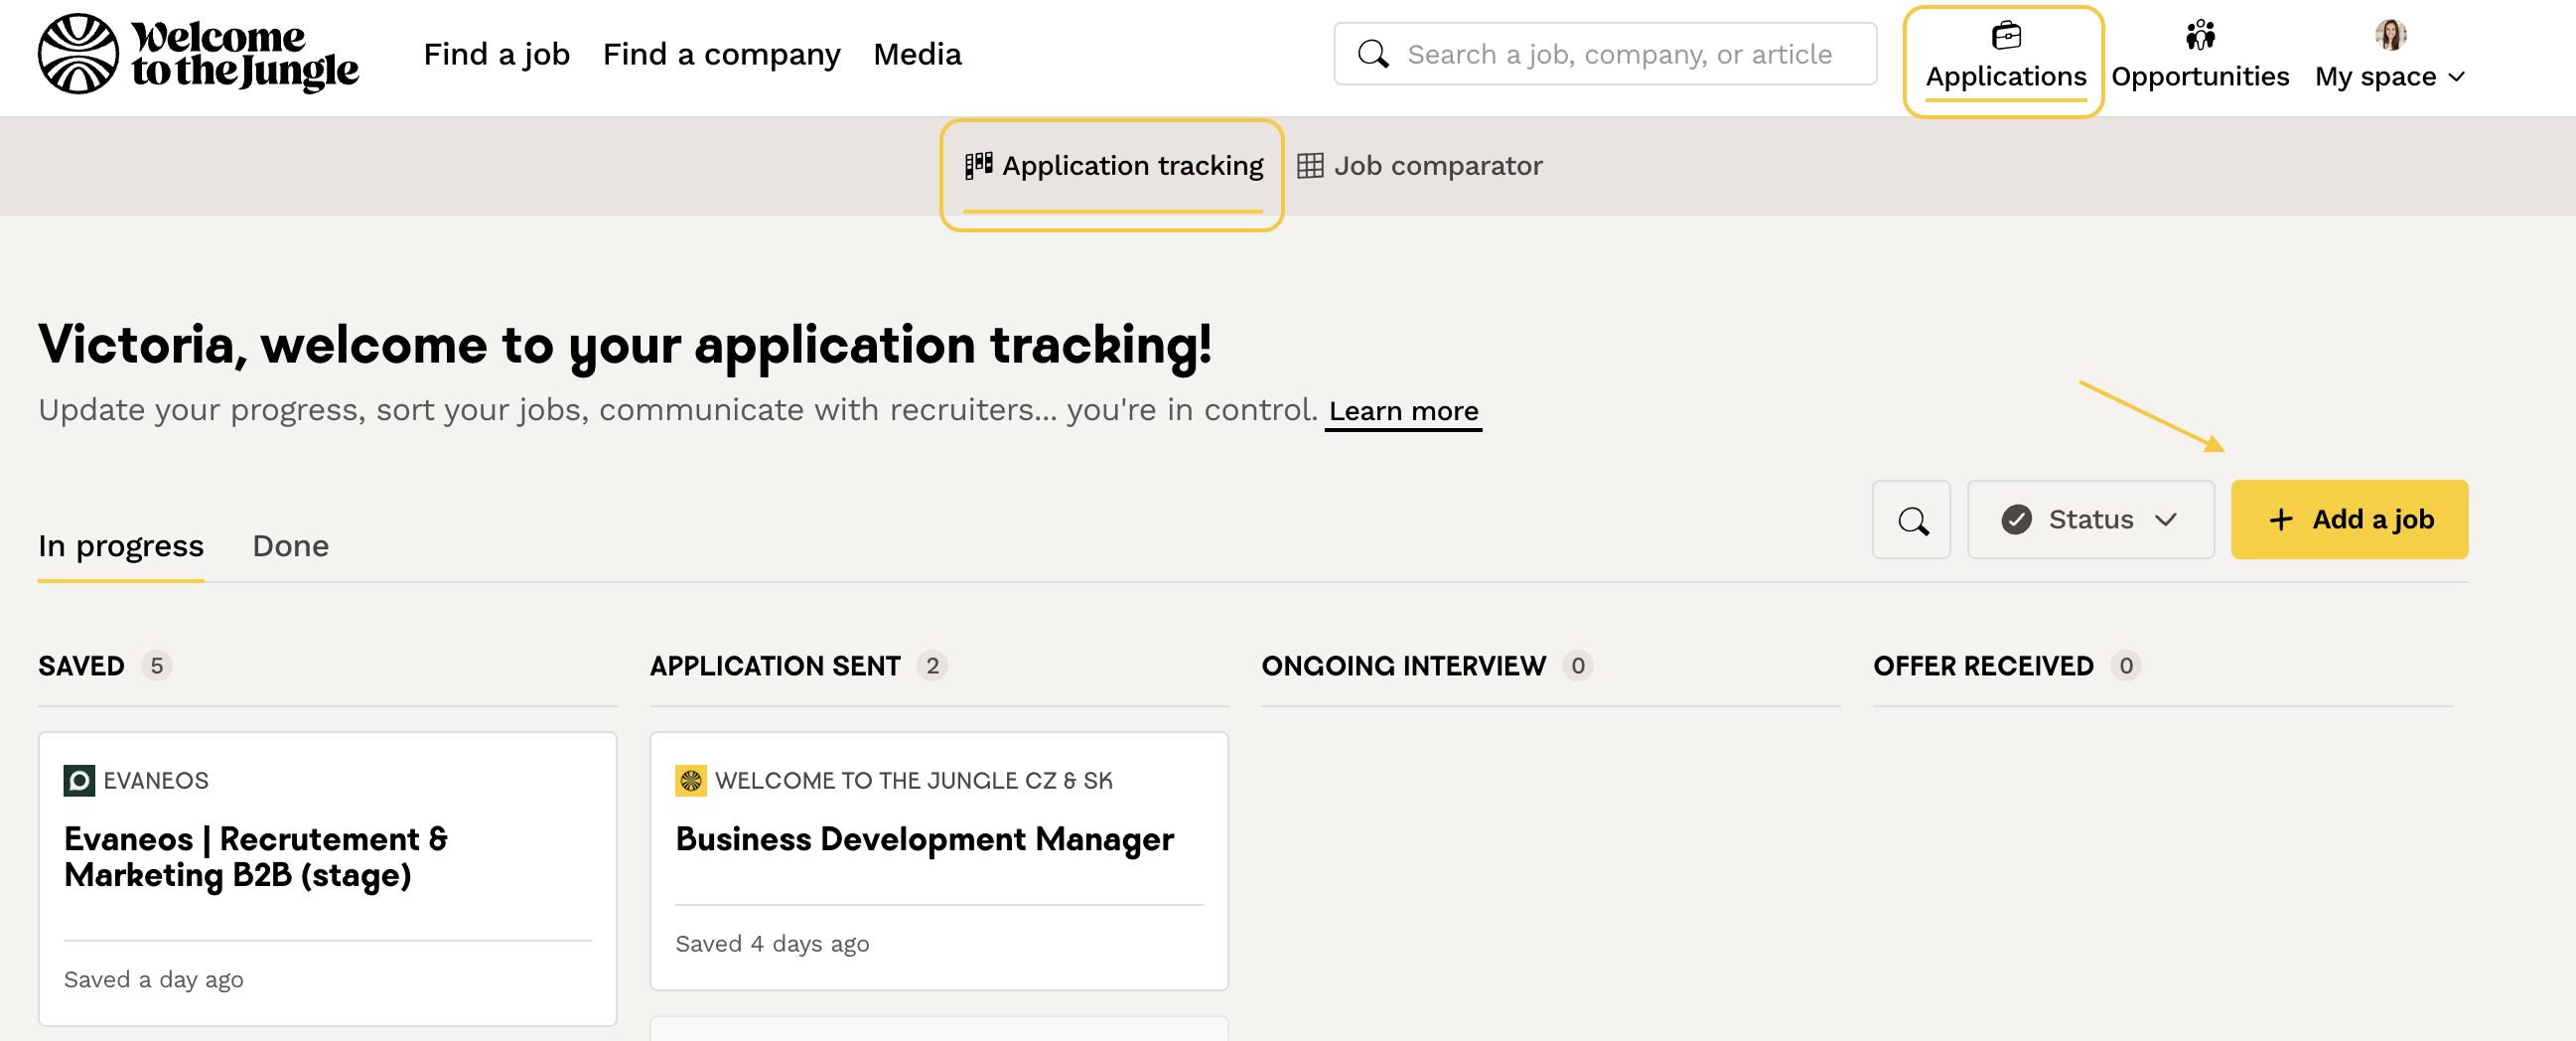
Task: Click the yellow Welcome to the Jungle CZ & SK logo
Action: pyautogui.click(x=691, y=781)
